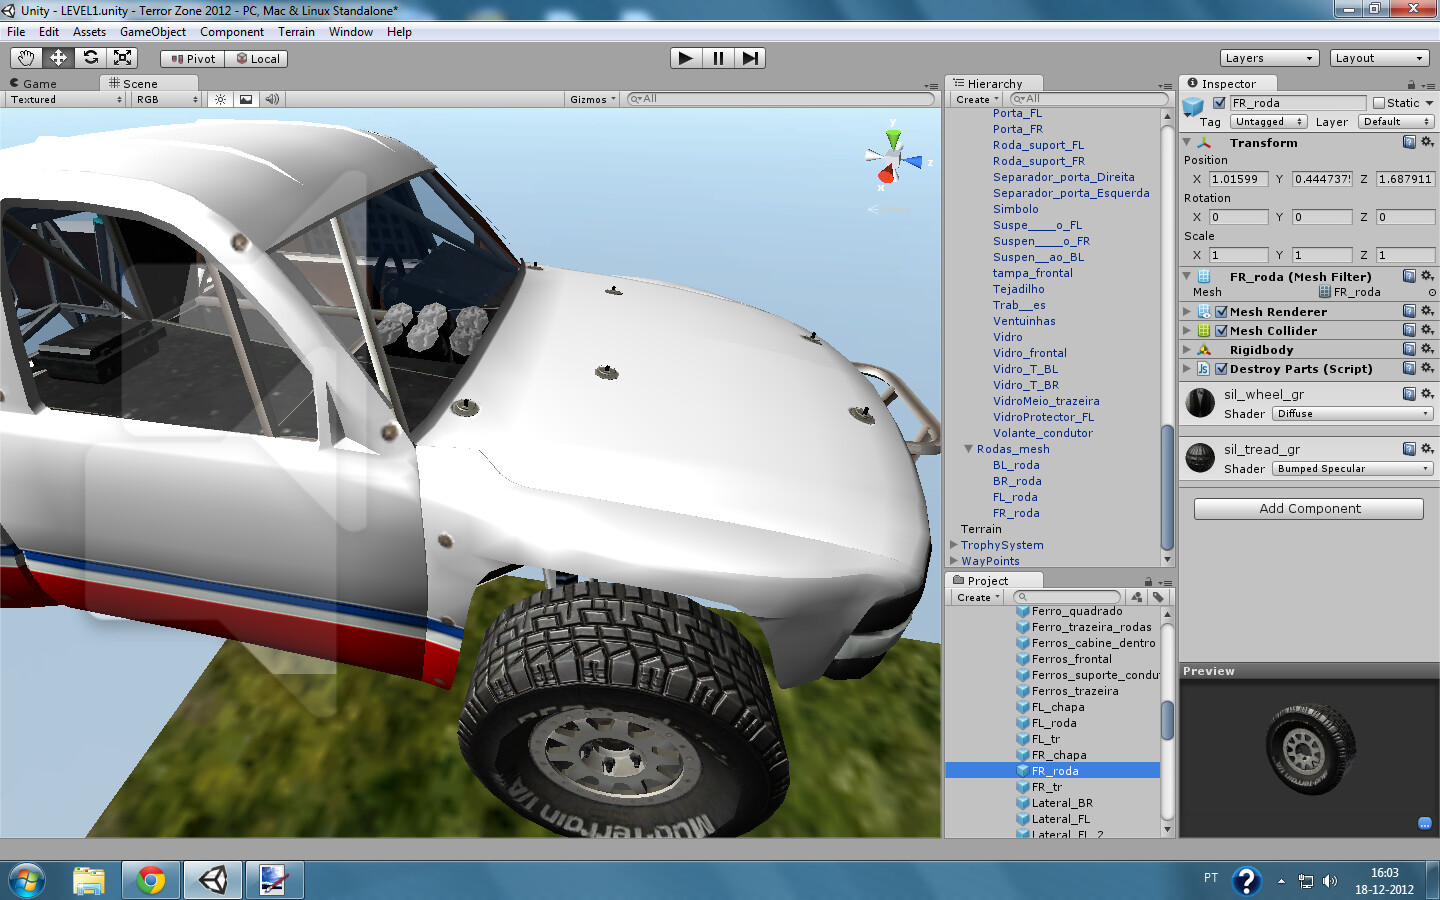Open the Tag dropdown showing Untagged
Viewport: 1440px width, 900px height.
pyautogui.click(x=1268, y=121)
